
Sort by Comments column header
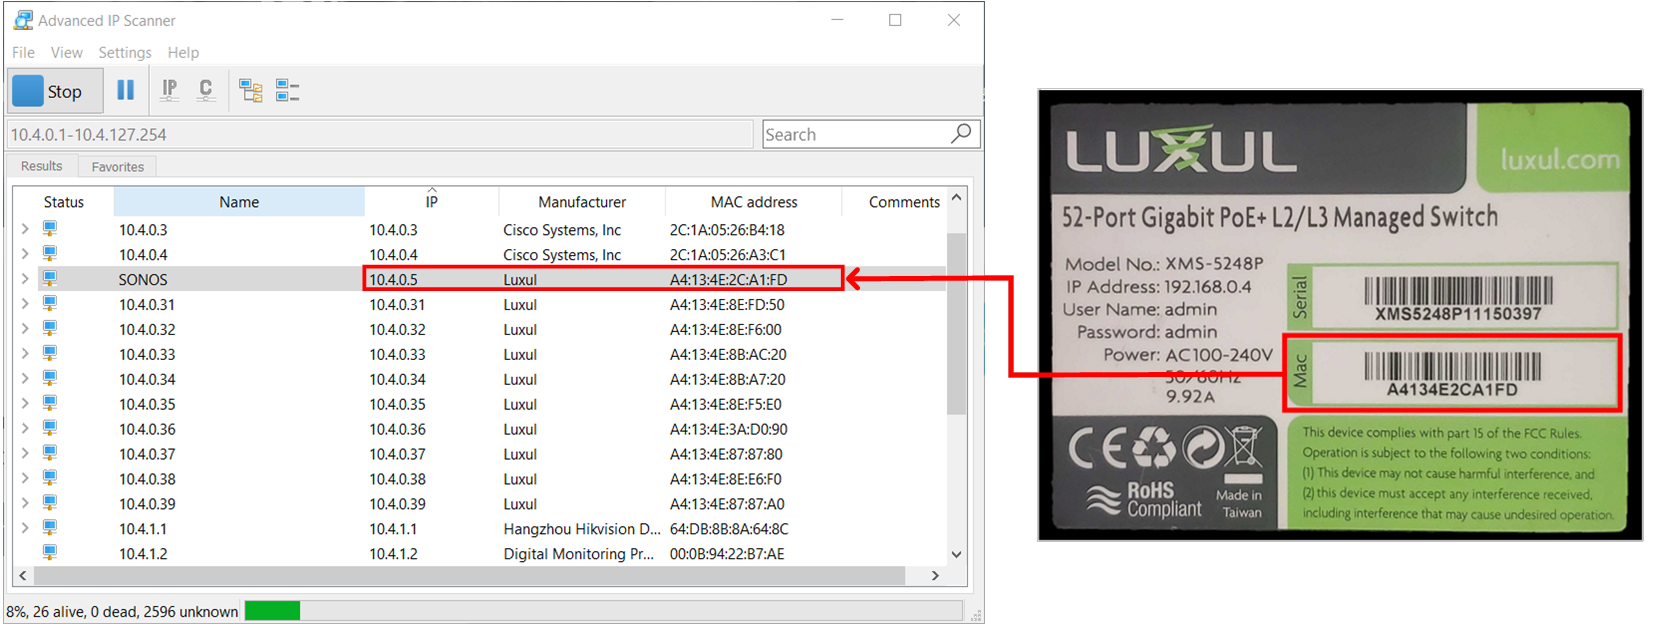tap(903, 202)
